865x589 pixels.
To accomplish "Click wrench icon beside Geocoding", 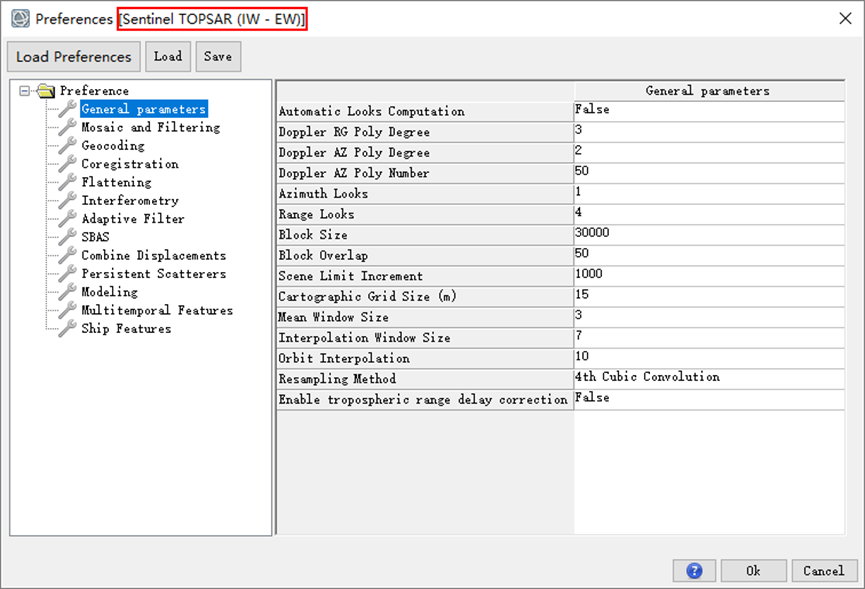I will [x=67, y=145].
